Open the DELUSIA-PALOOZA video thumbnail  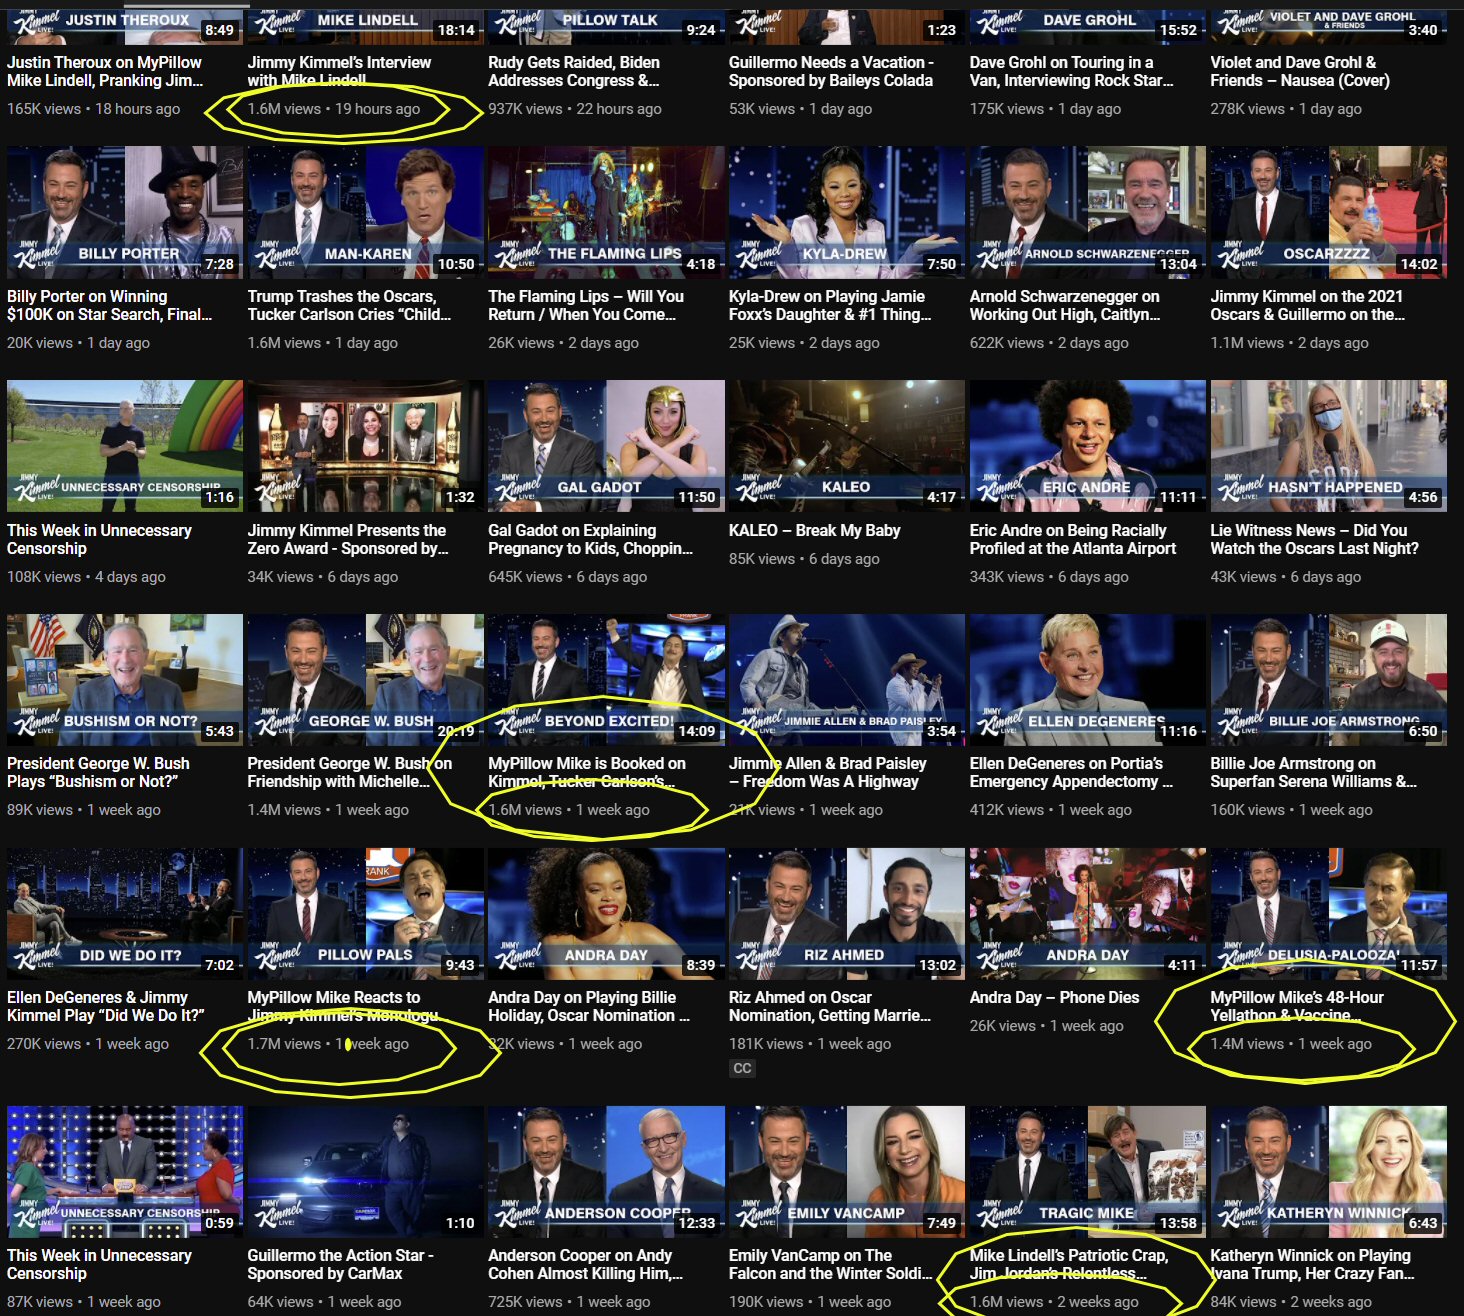(1328, 914)
